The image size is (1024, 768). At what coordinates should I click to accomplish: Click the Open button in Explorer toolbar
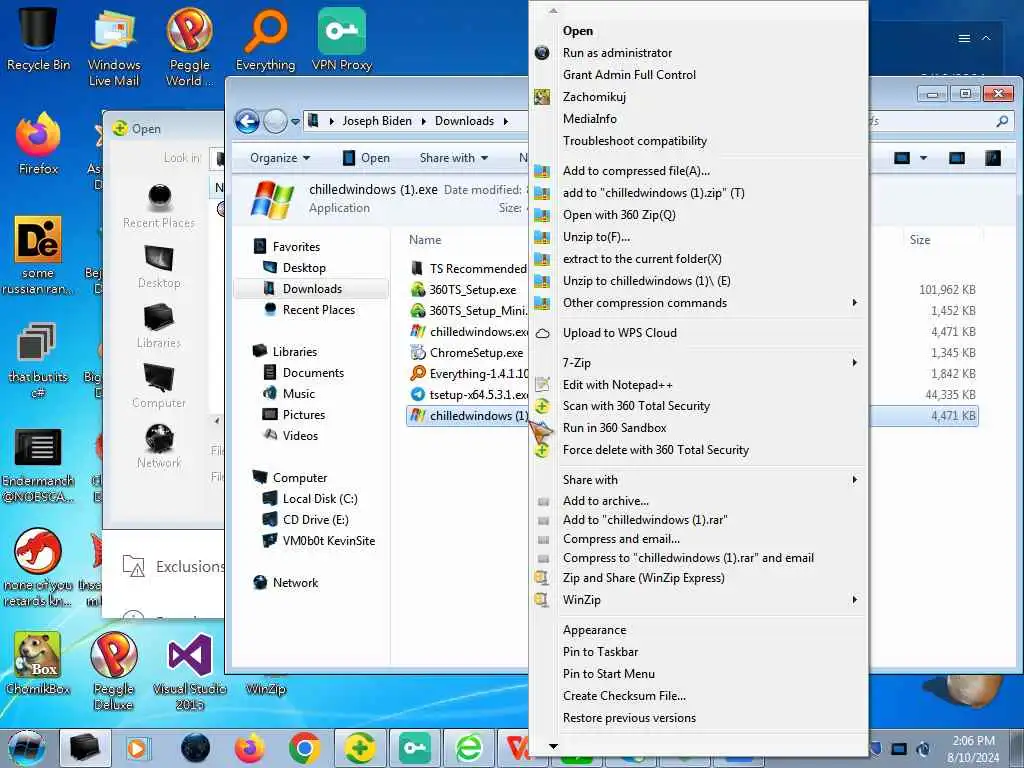pyautogui.click(x=366, y=158)
